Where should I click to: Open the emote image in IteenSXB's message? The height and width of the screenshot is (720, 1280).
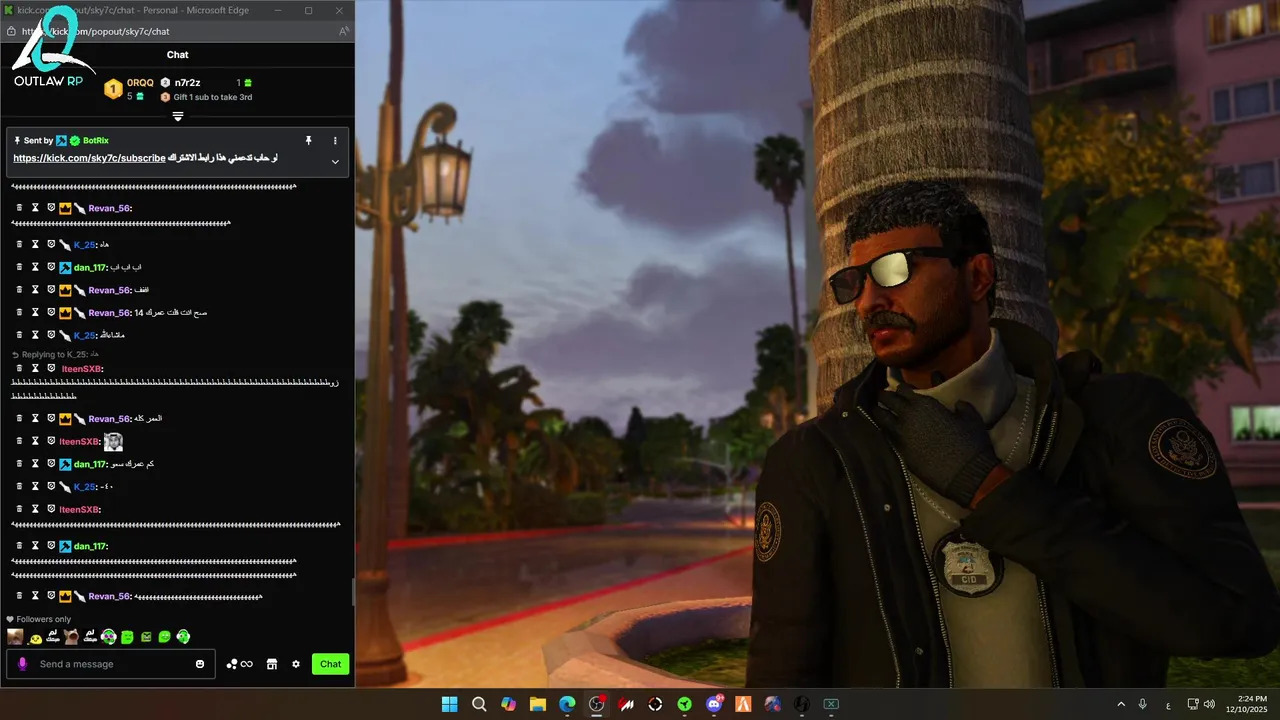(x=113, y=441)
